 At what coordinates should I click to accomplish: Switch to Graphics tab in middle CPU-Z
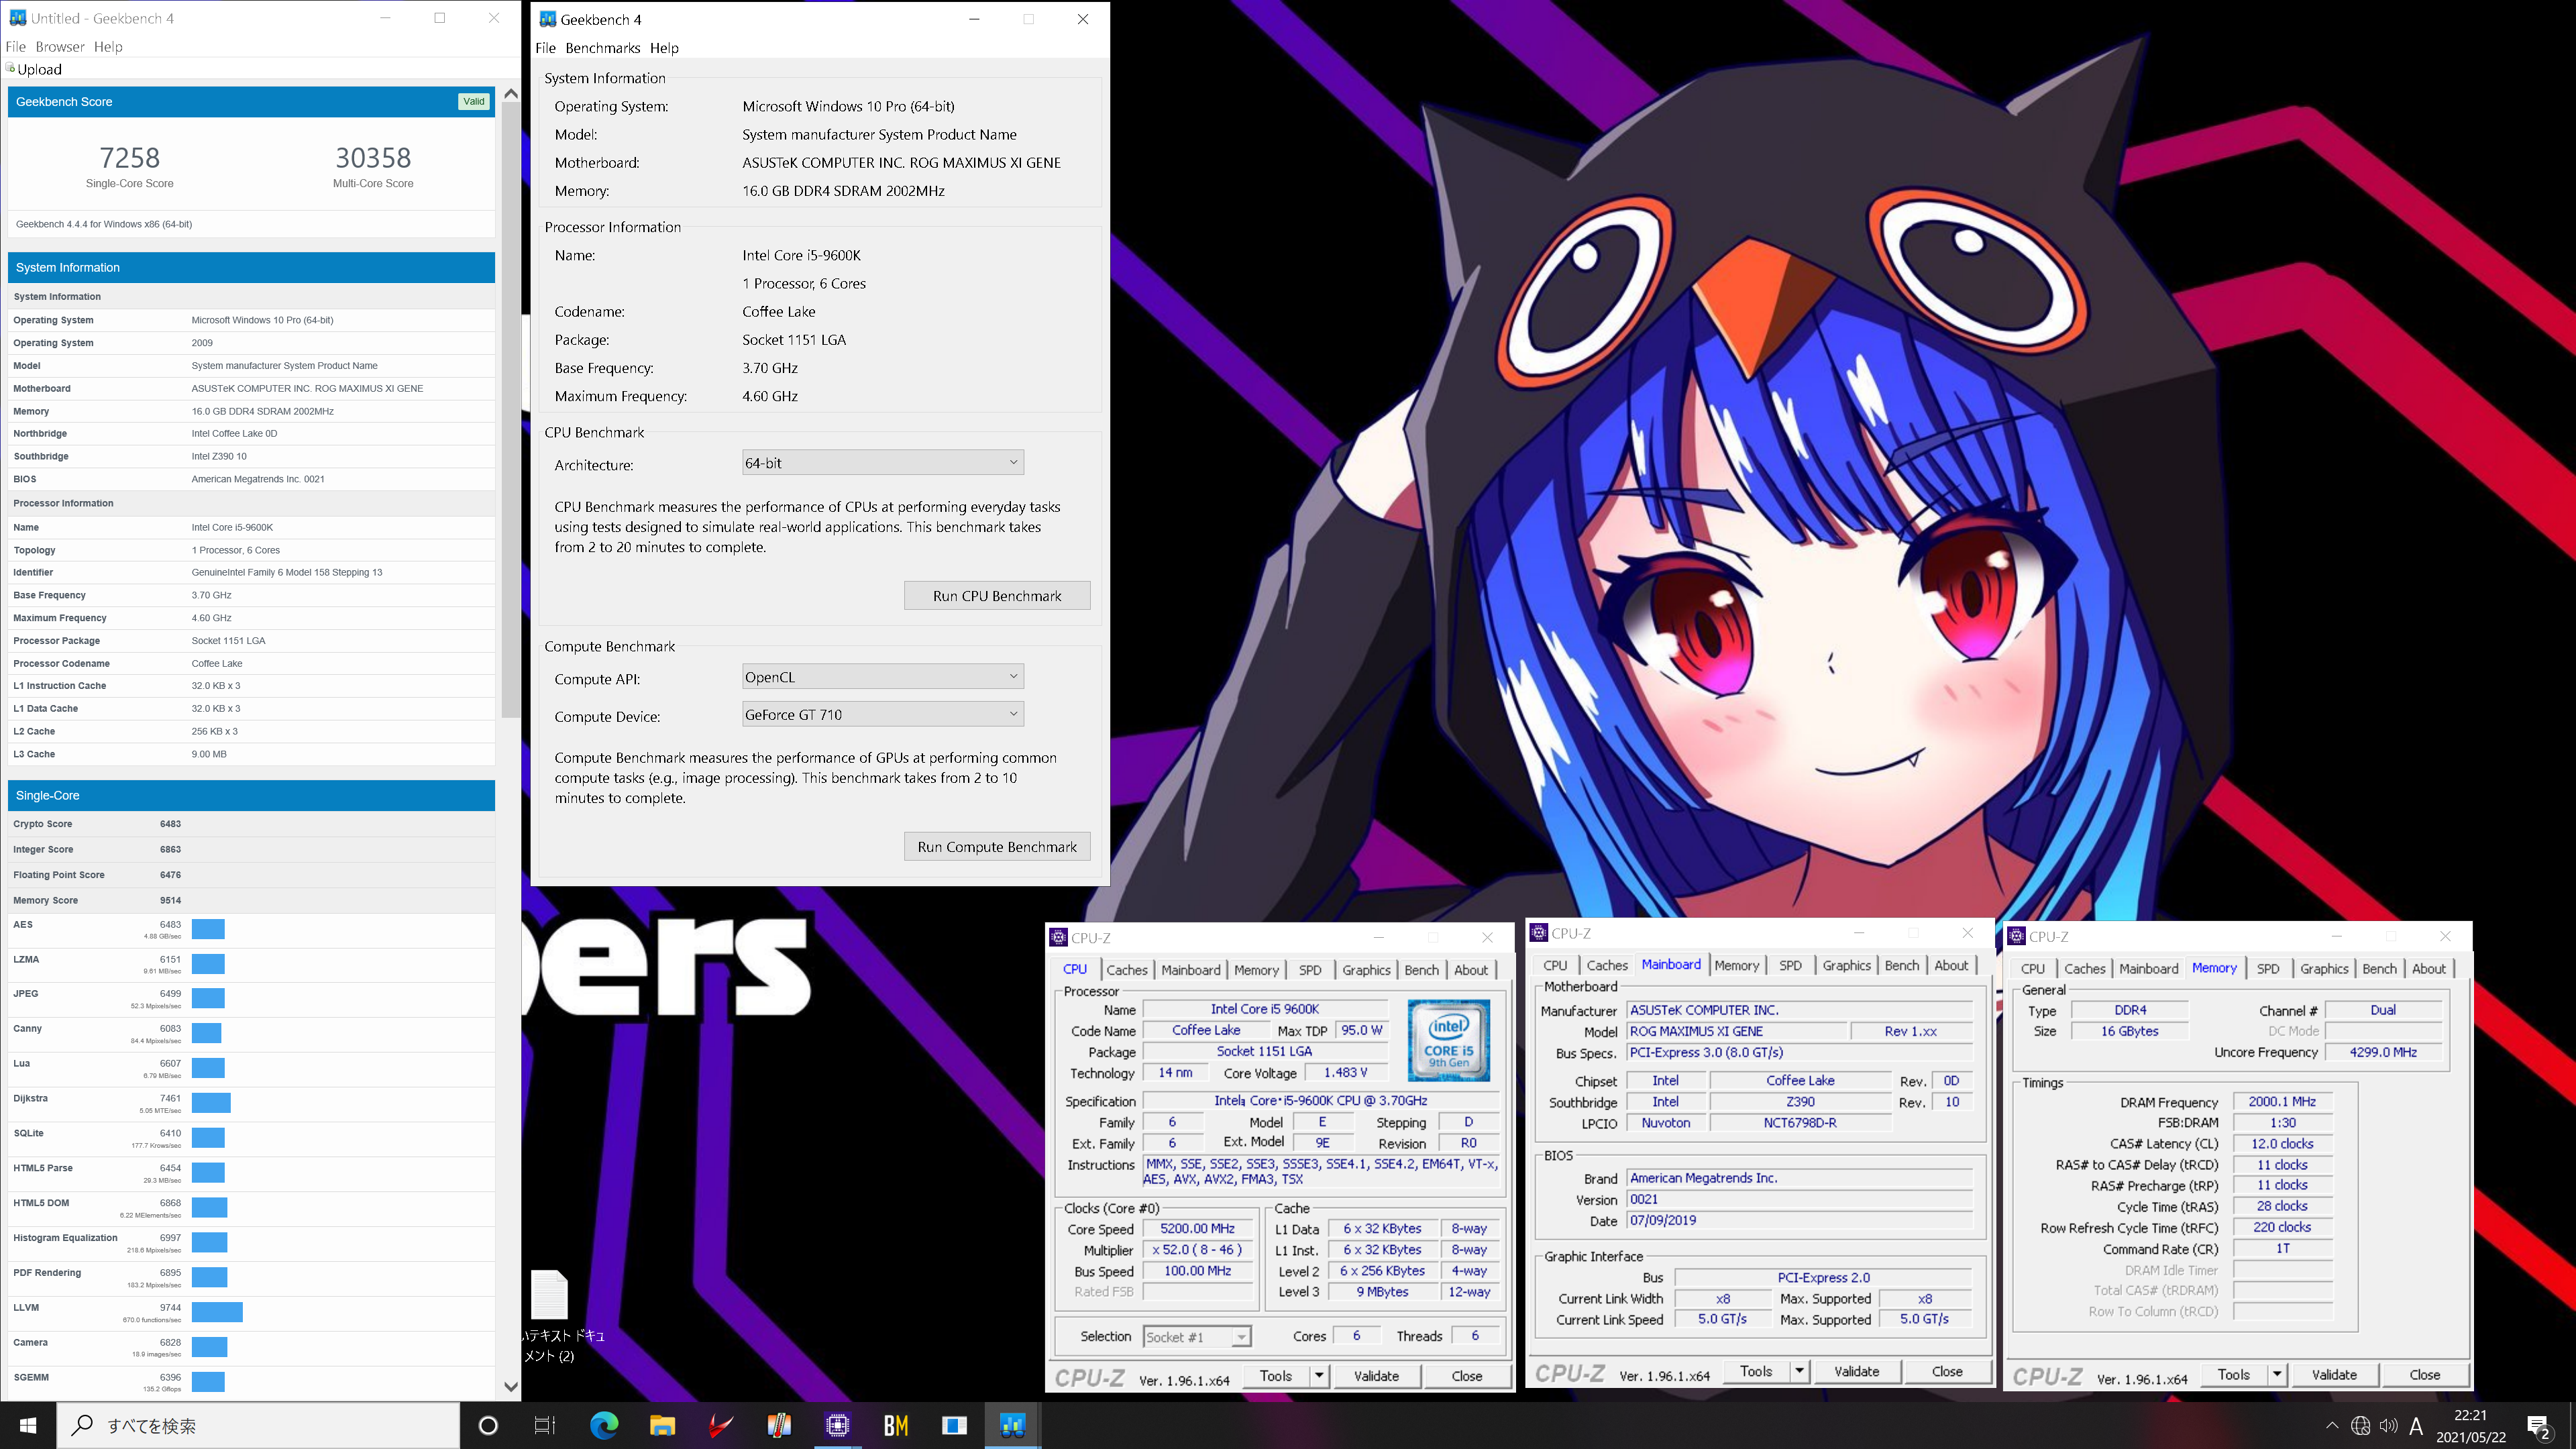1846,965
